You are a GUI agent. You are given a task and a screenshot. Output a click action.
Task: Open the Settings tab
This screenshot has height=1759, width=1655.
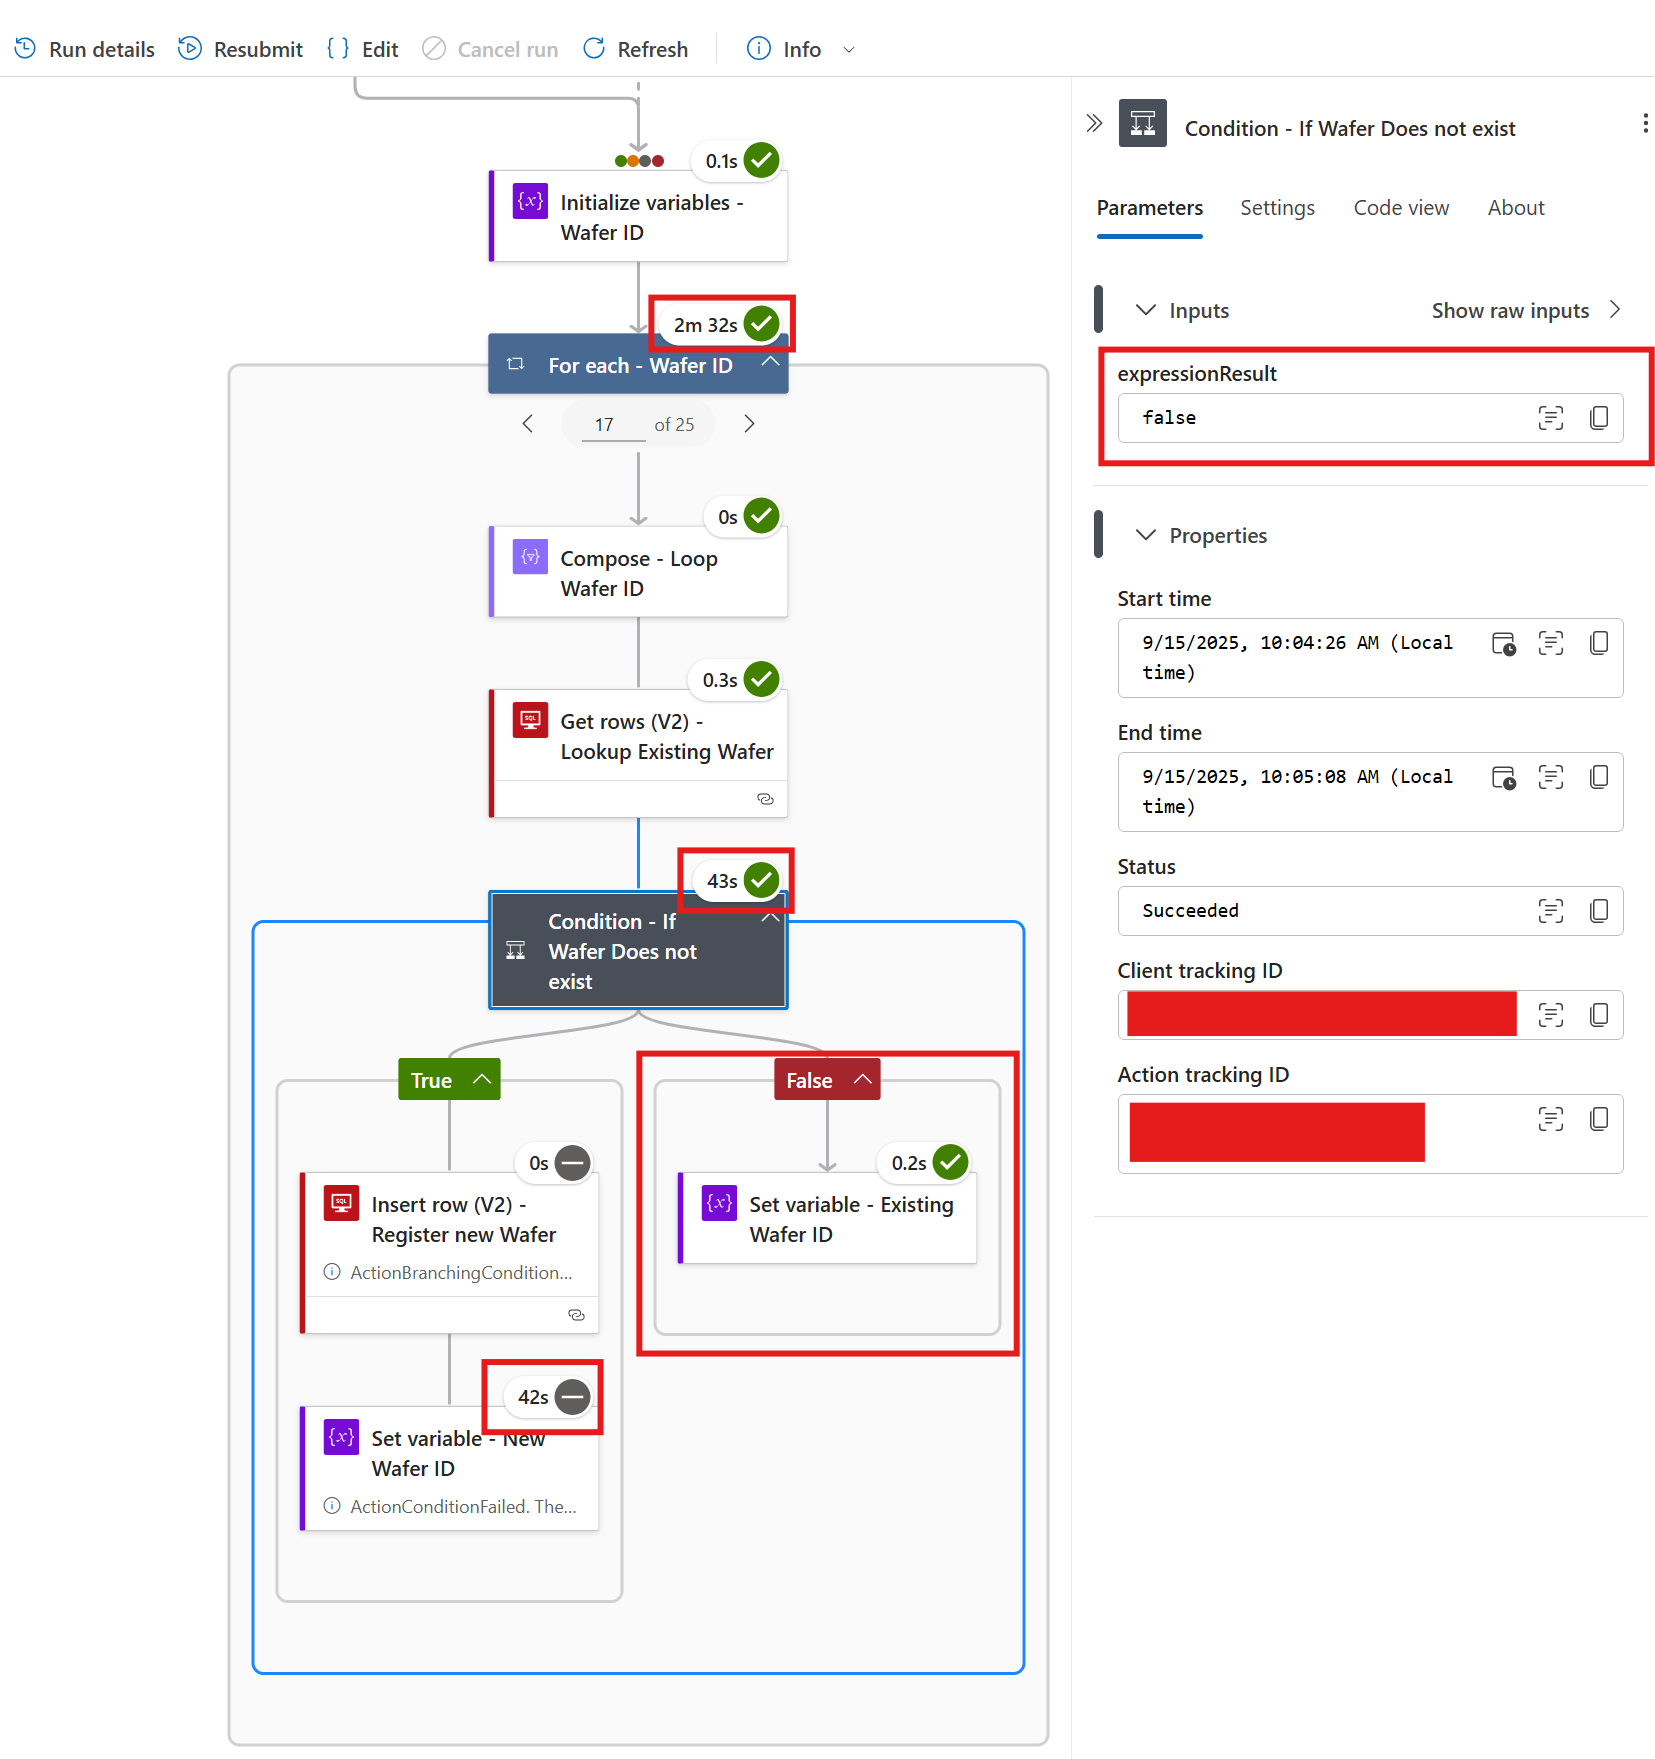(1277, 208)
